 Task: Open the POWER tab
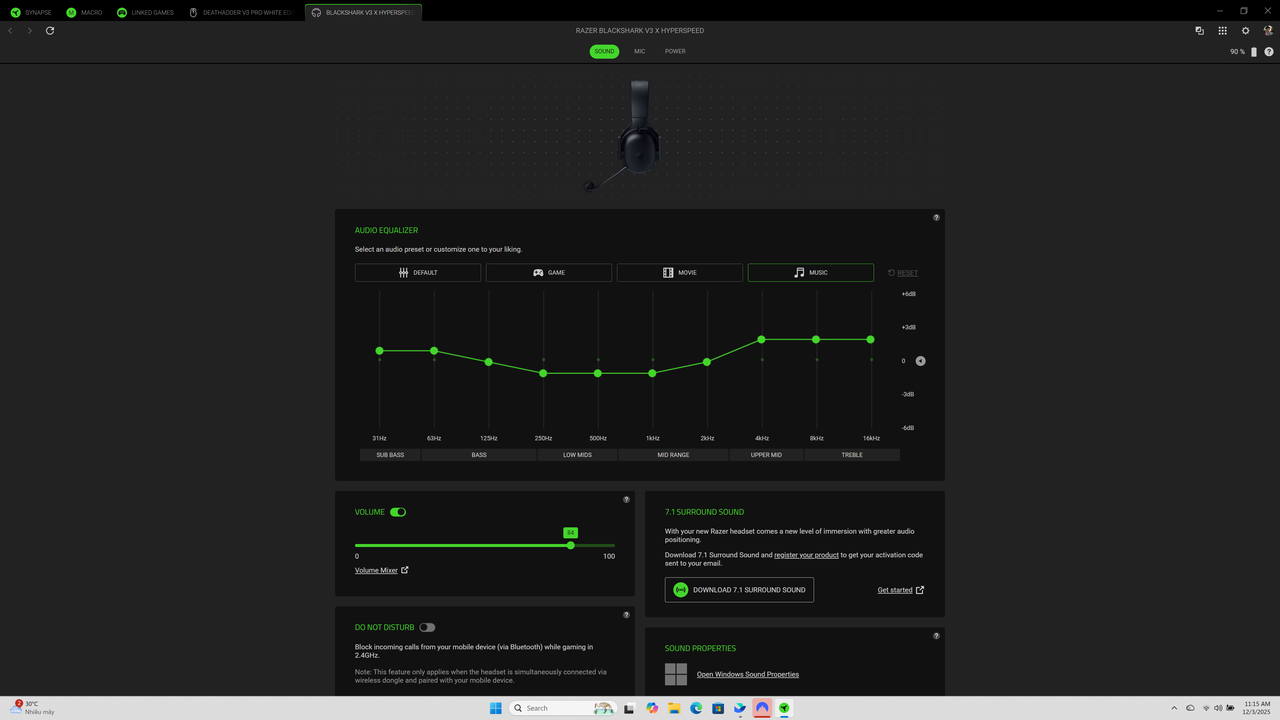click(675, 51)
